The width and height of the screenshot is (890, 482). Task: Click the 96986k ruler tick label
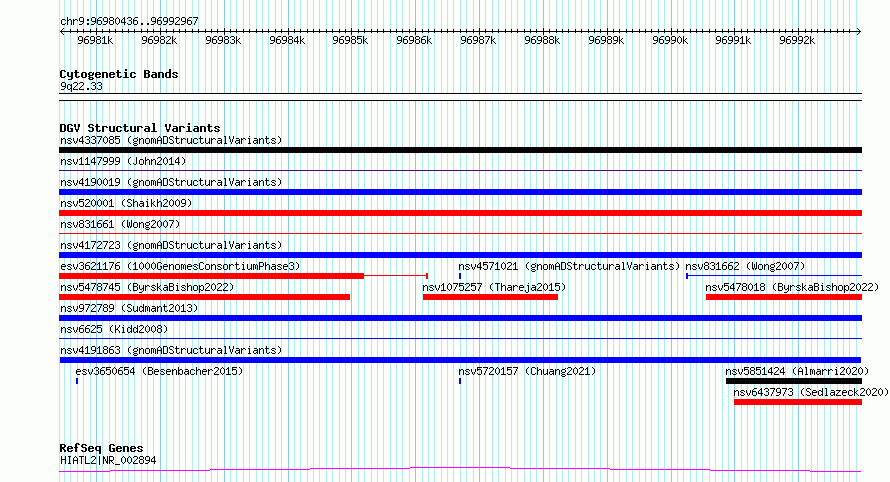click(414, 40)
